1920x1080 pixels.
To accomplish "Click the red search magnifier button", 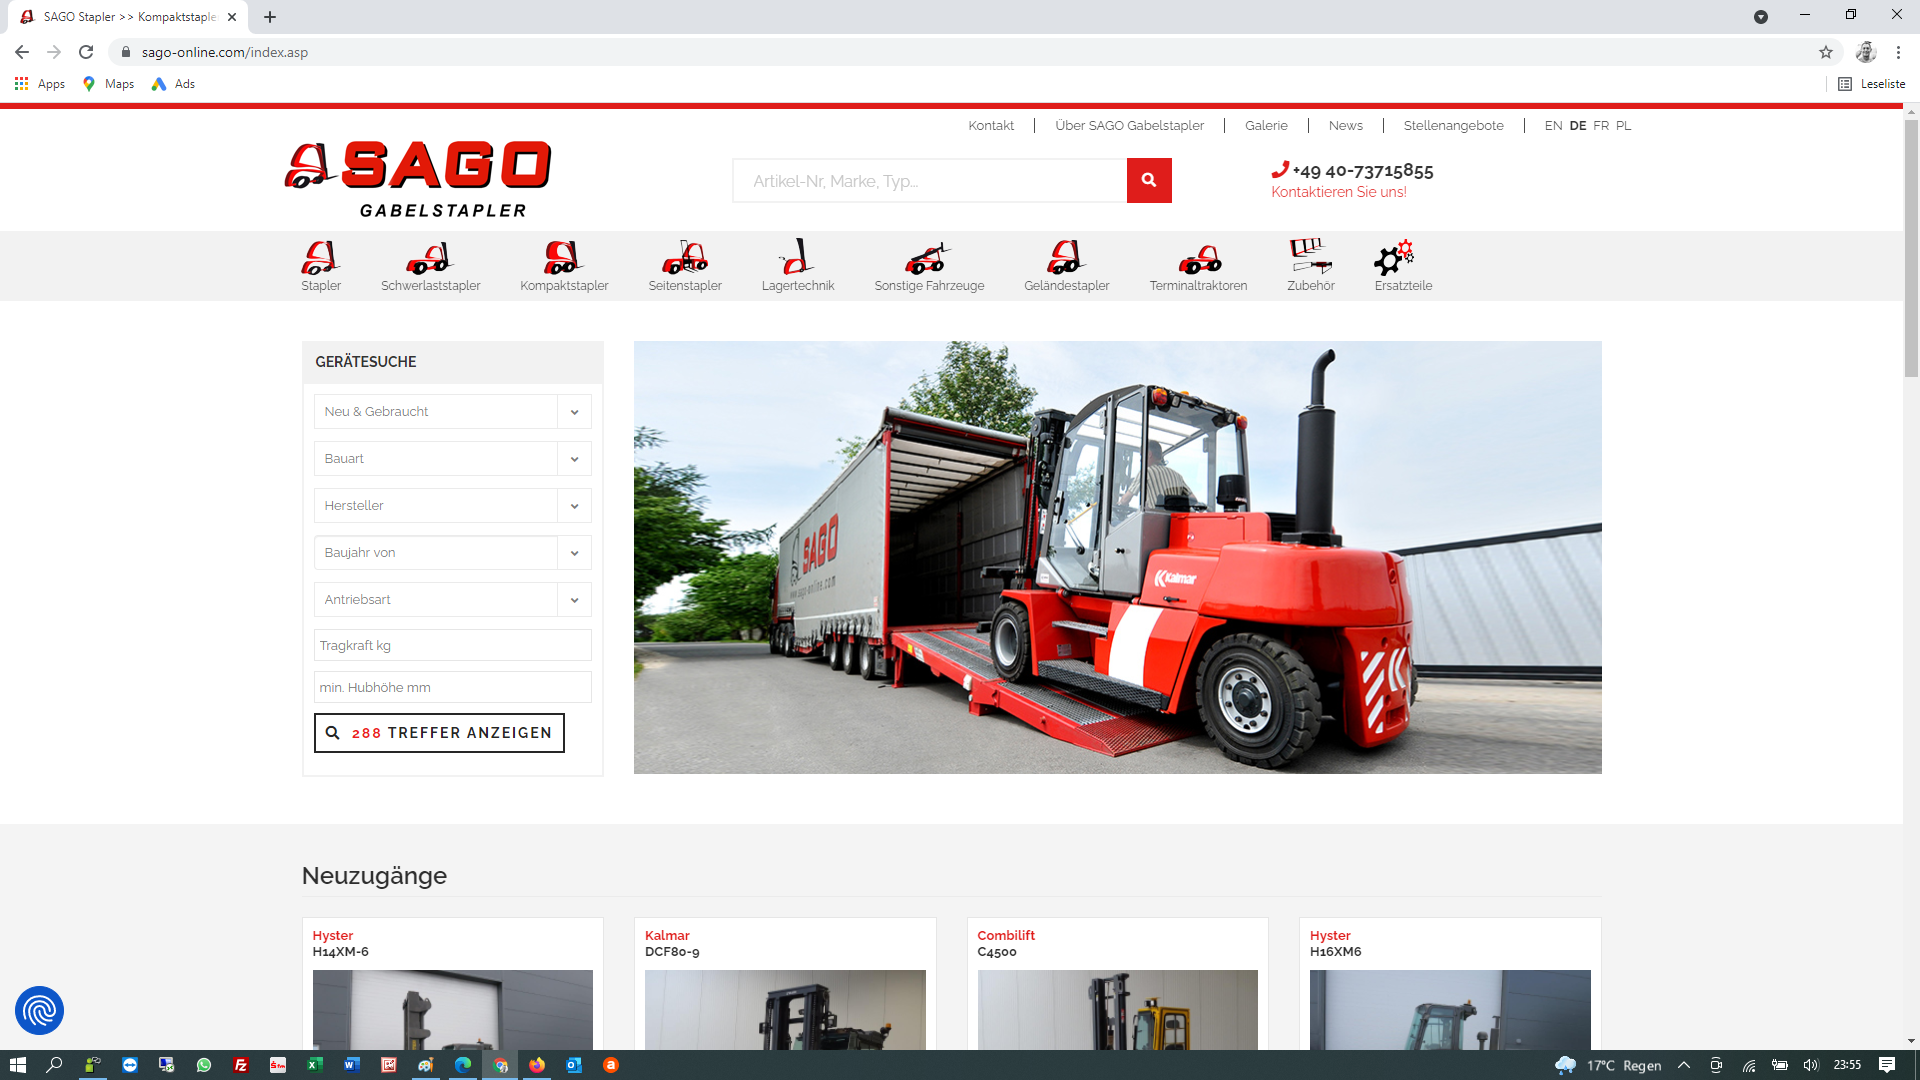I will pos(1149,180).
